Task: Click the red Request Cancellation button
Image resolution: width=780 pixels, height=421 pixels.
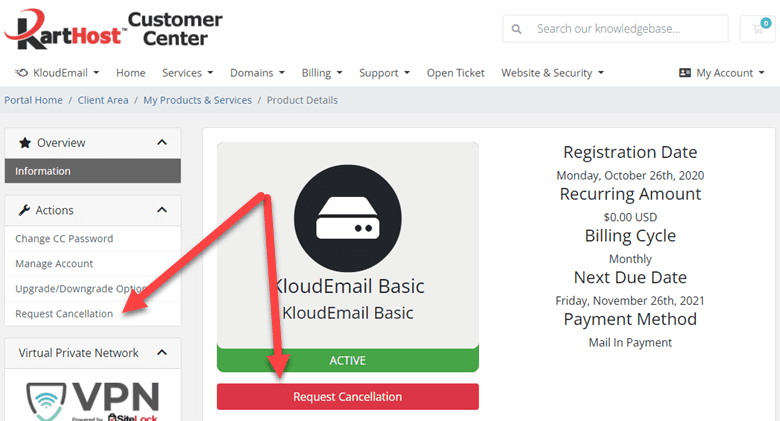Action: [x=348, y=397]
